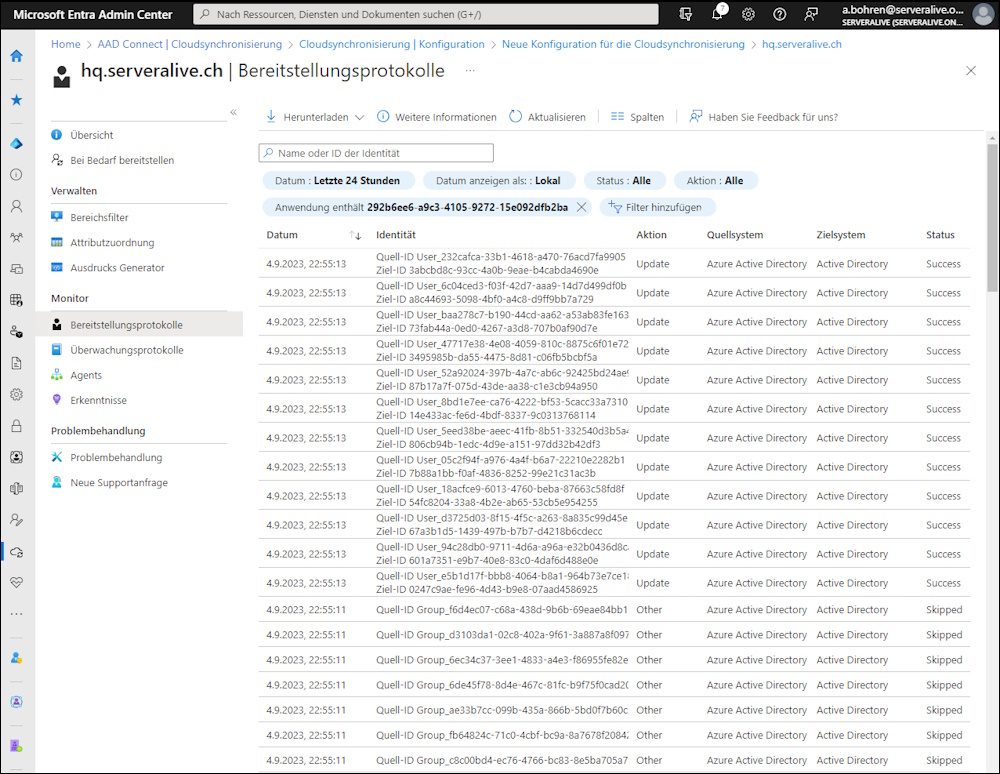Click the Aktion column header
This screenshot has height=774, width=1000.
point(651,235)
